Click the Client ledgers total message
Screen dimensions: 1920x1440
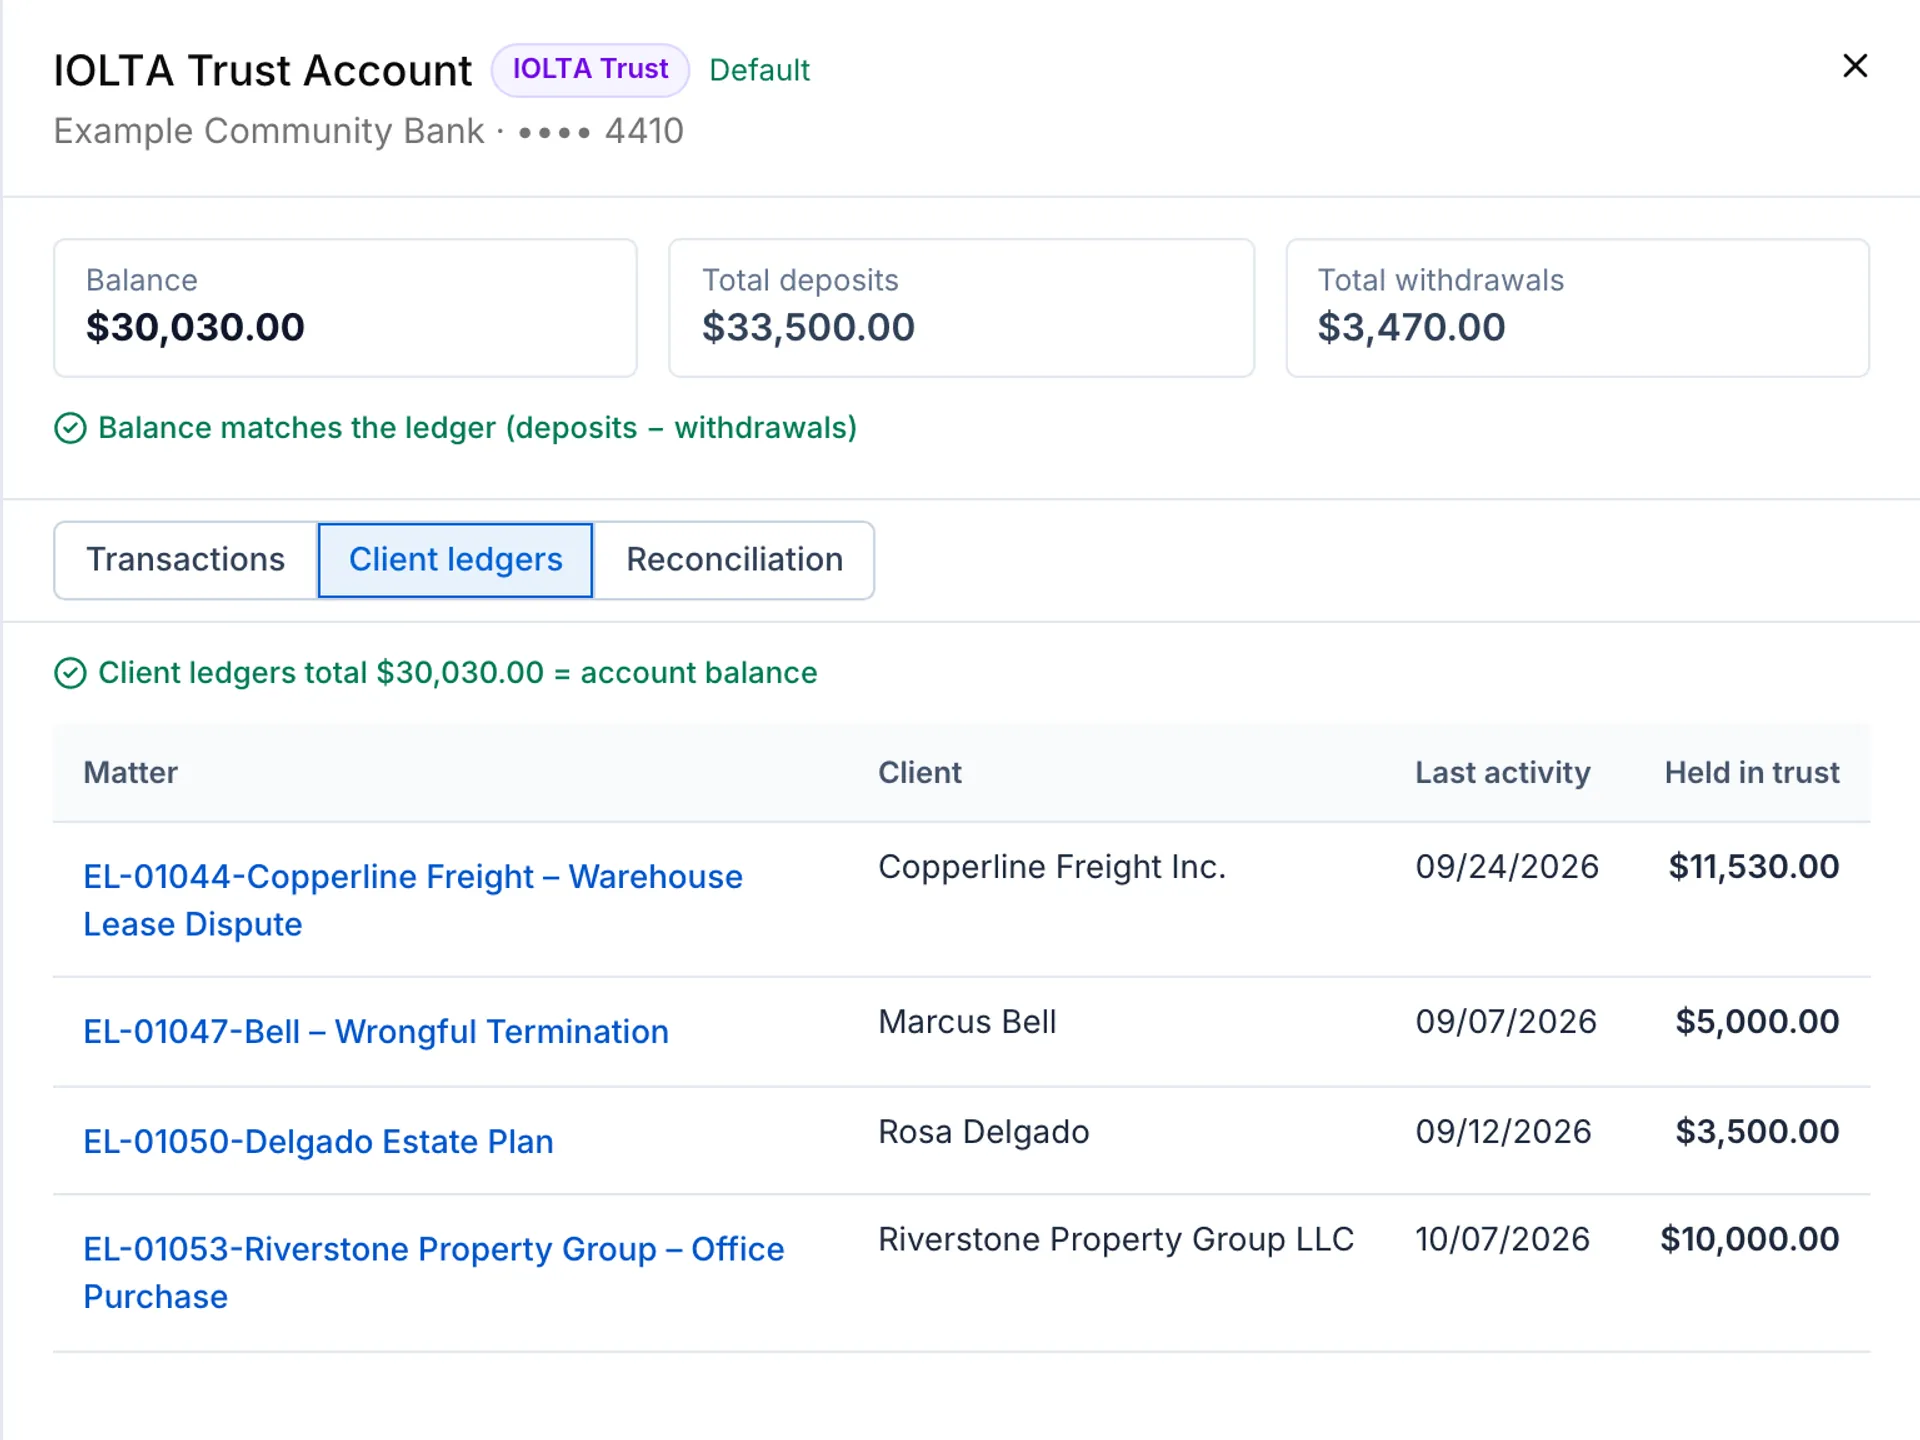[457, 673]
